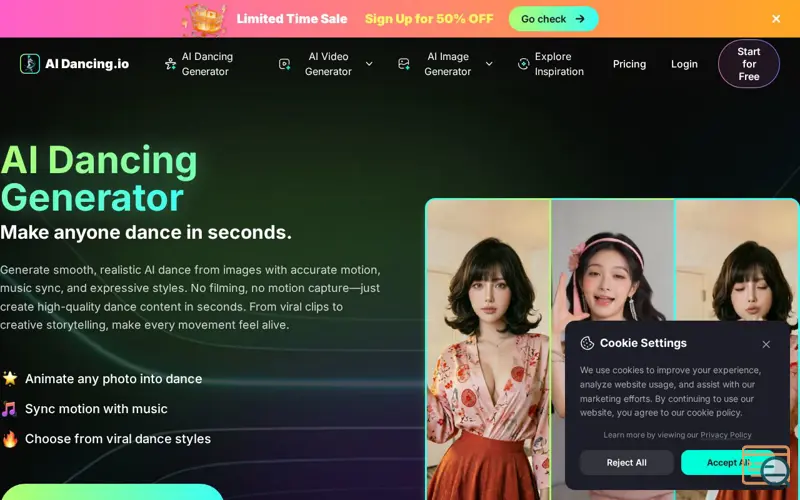Click the star icon beside Animate any photo
Image resolution: width=800 pixels, height=500 pixels.
[x=10, y=378]
